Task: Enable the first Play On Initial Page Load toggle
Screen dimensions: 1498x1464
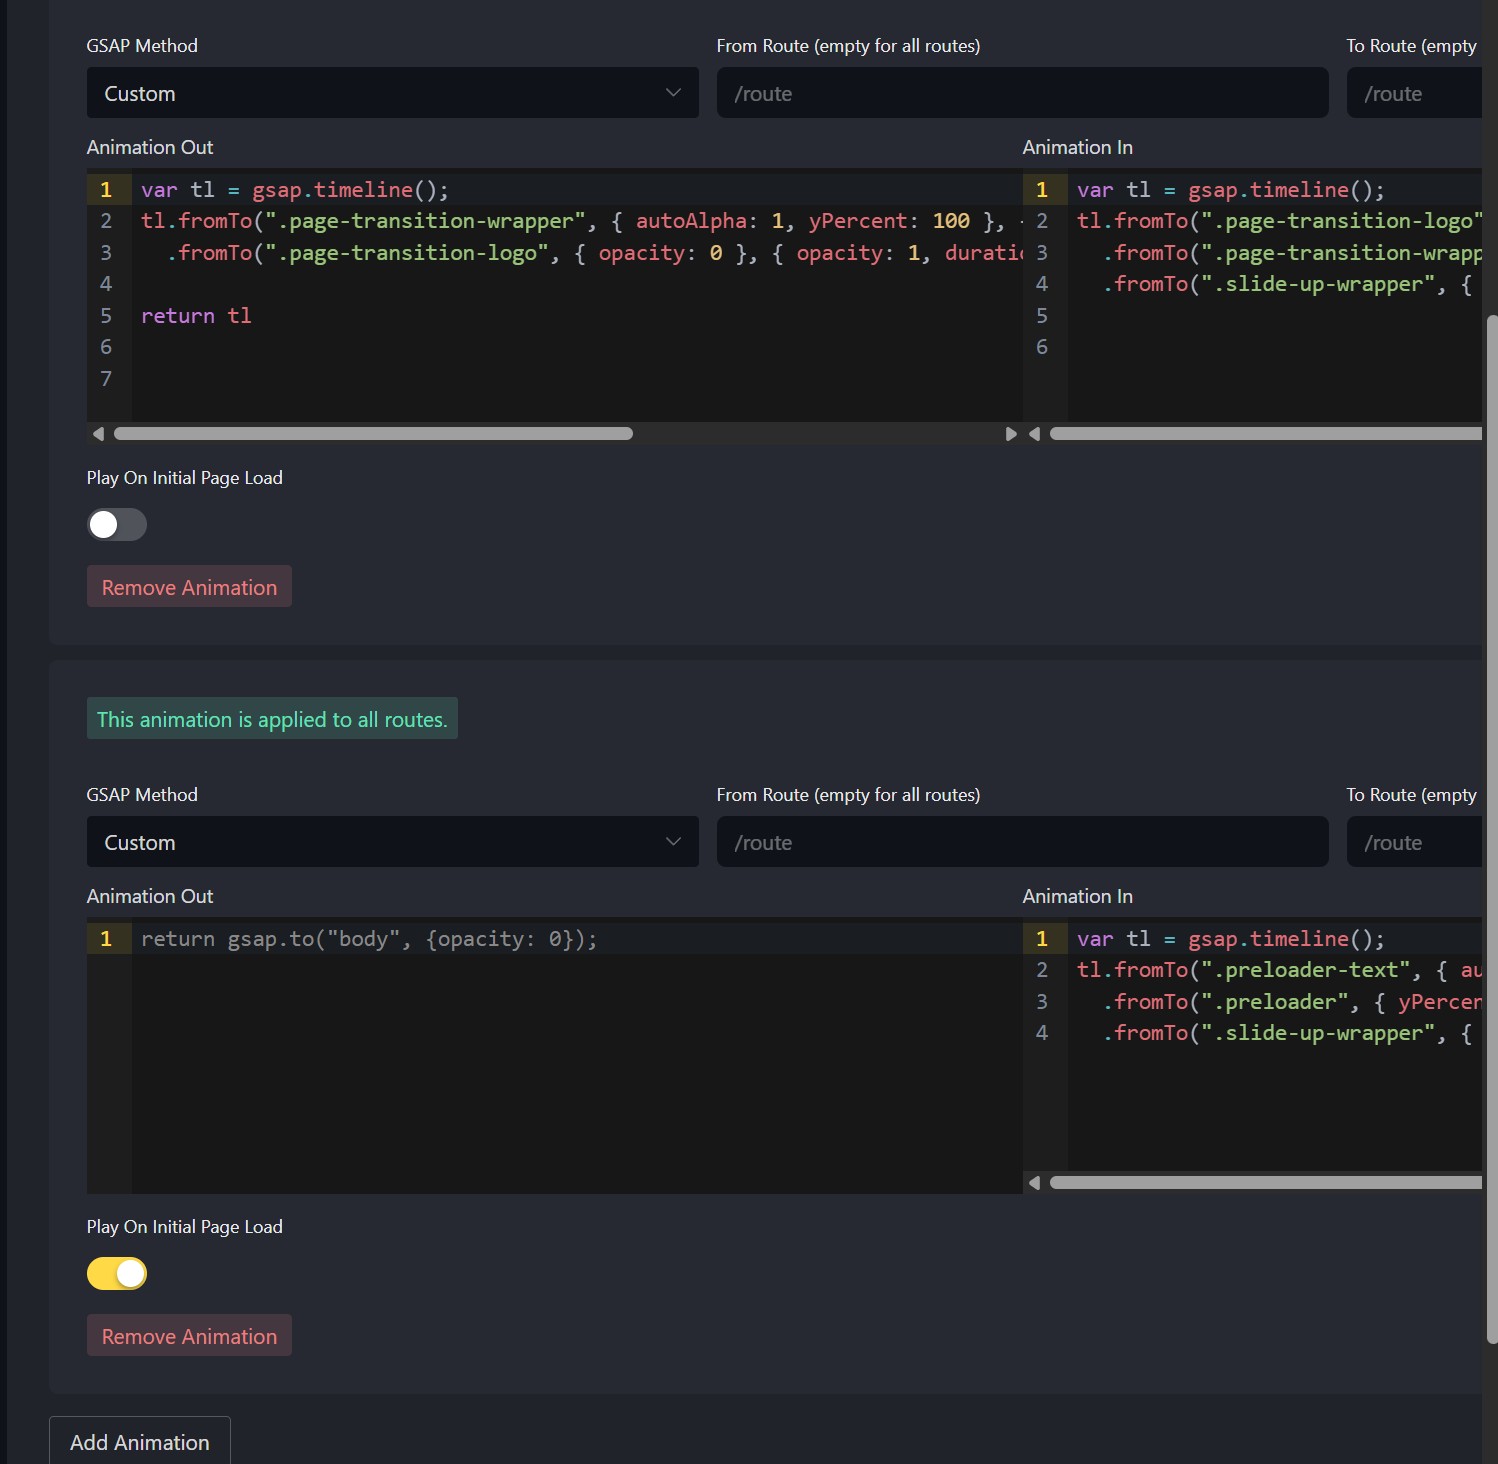Action: (117, 525)
